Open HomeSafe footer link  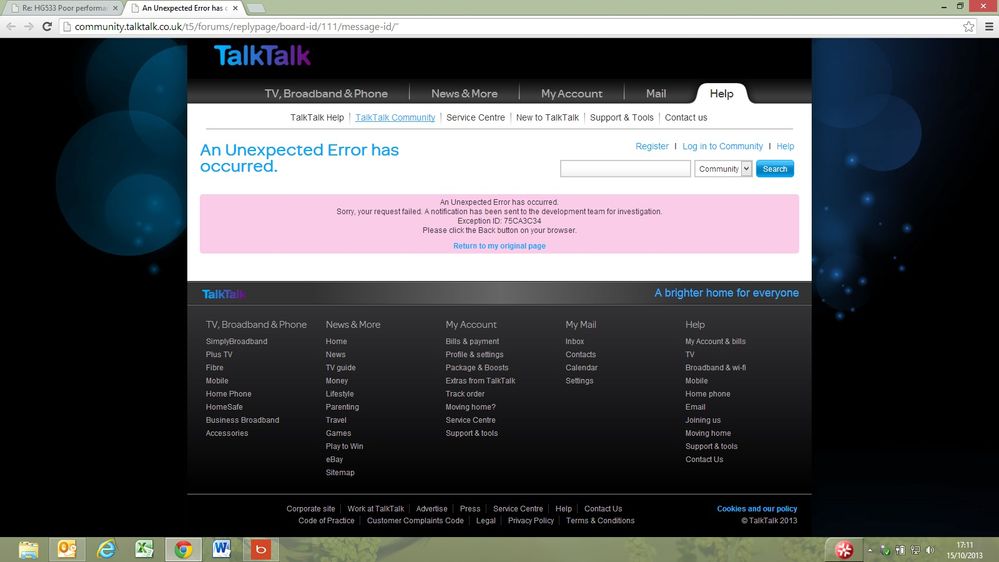pos(224,407)
